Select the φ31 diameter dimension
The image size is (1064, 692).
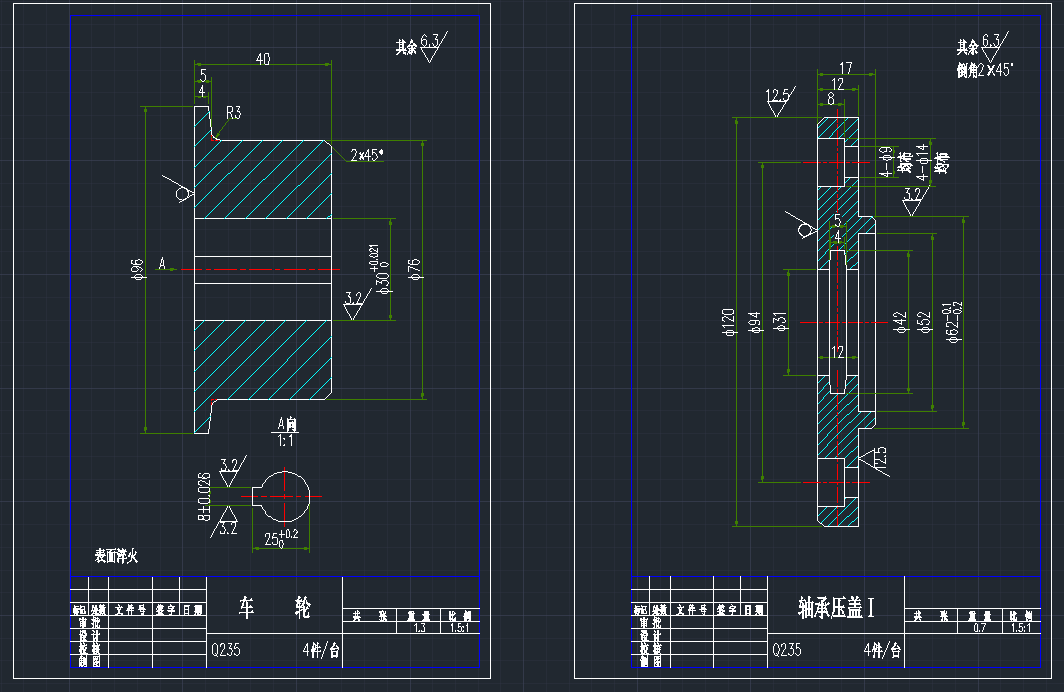point(780,322)
